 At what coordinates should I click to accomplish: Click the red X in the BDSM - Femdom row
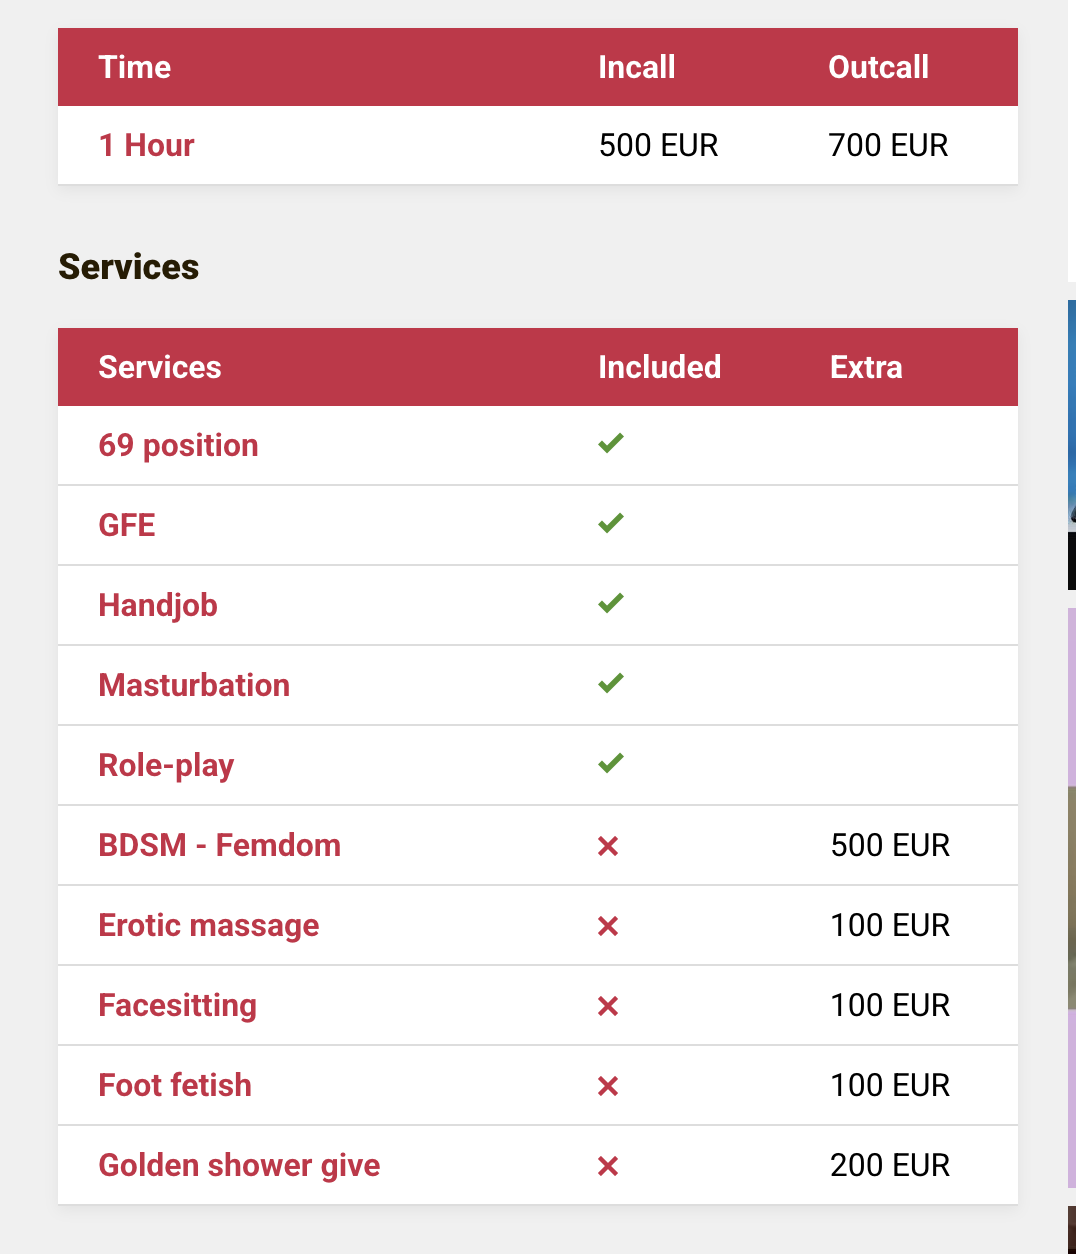click(x=608, y=846)
